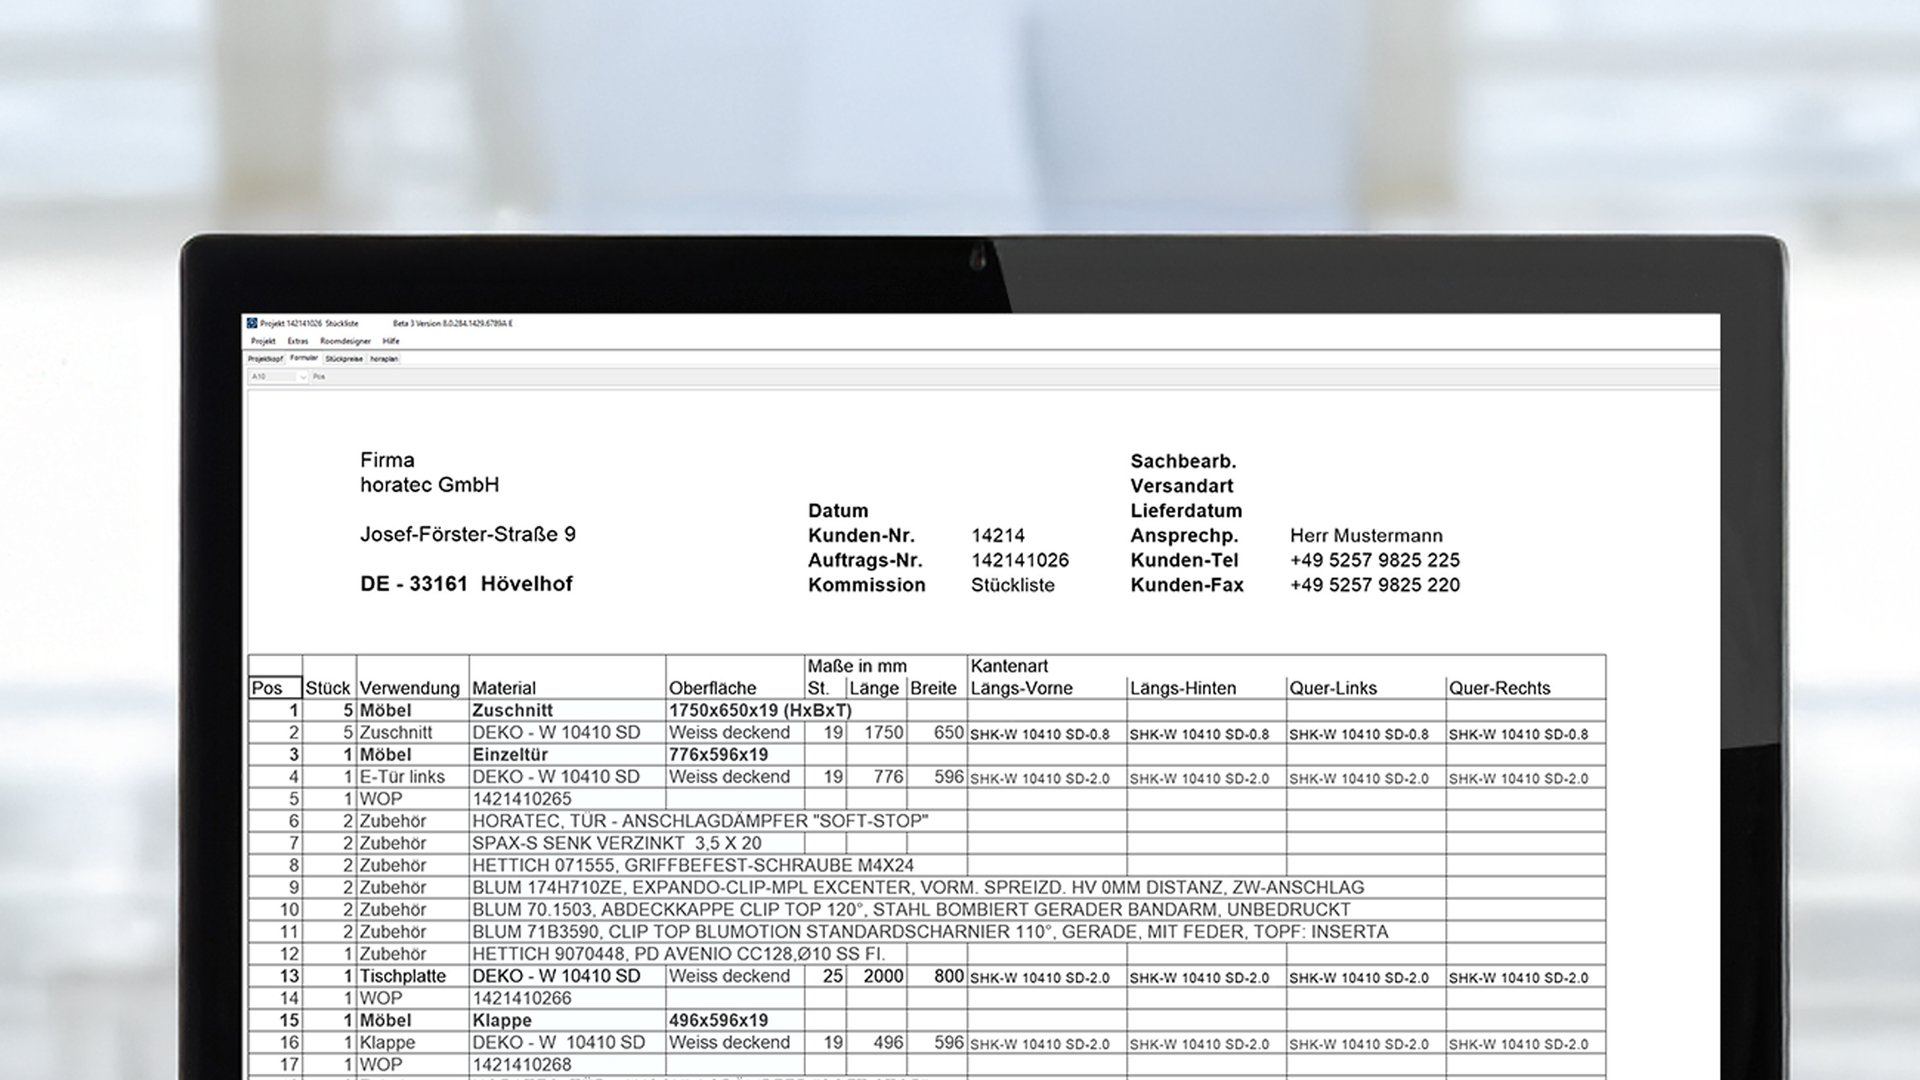Open the Hilfe menu
1920x1080 pixels.
(391, 341)
